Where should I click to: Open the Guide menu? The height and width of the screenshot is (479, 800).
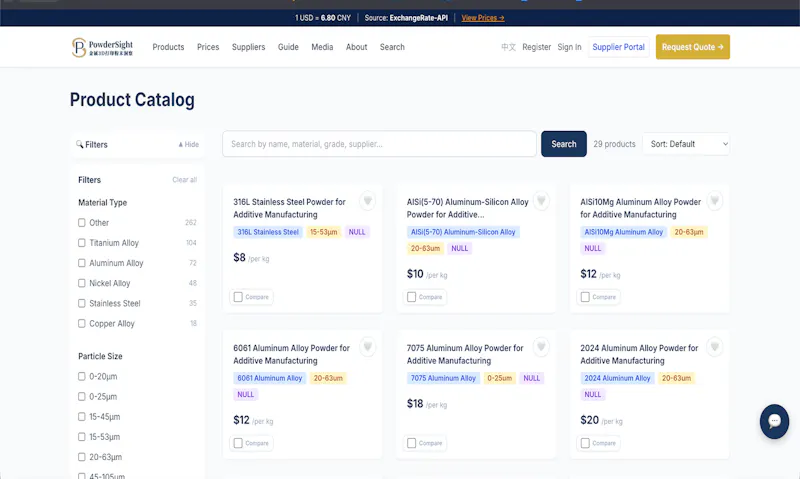coord(288,47)
